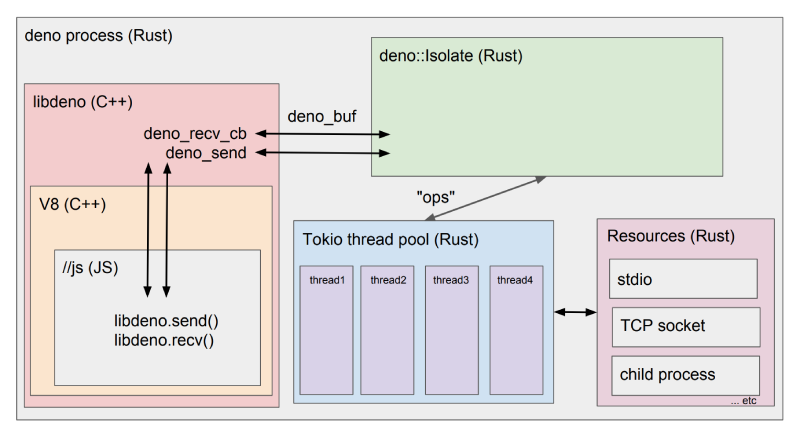Click the "deno_send" label
Image resolution: width=800 pixels, height=430 pixels.
[206, 153]
